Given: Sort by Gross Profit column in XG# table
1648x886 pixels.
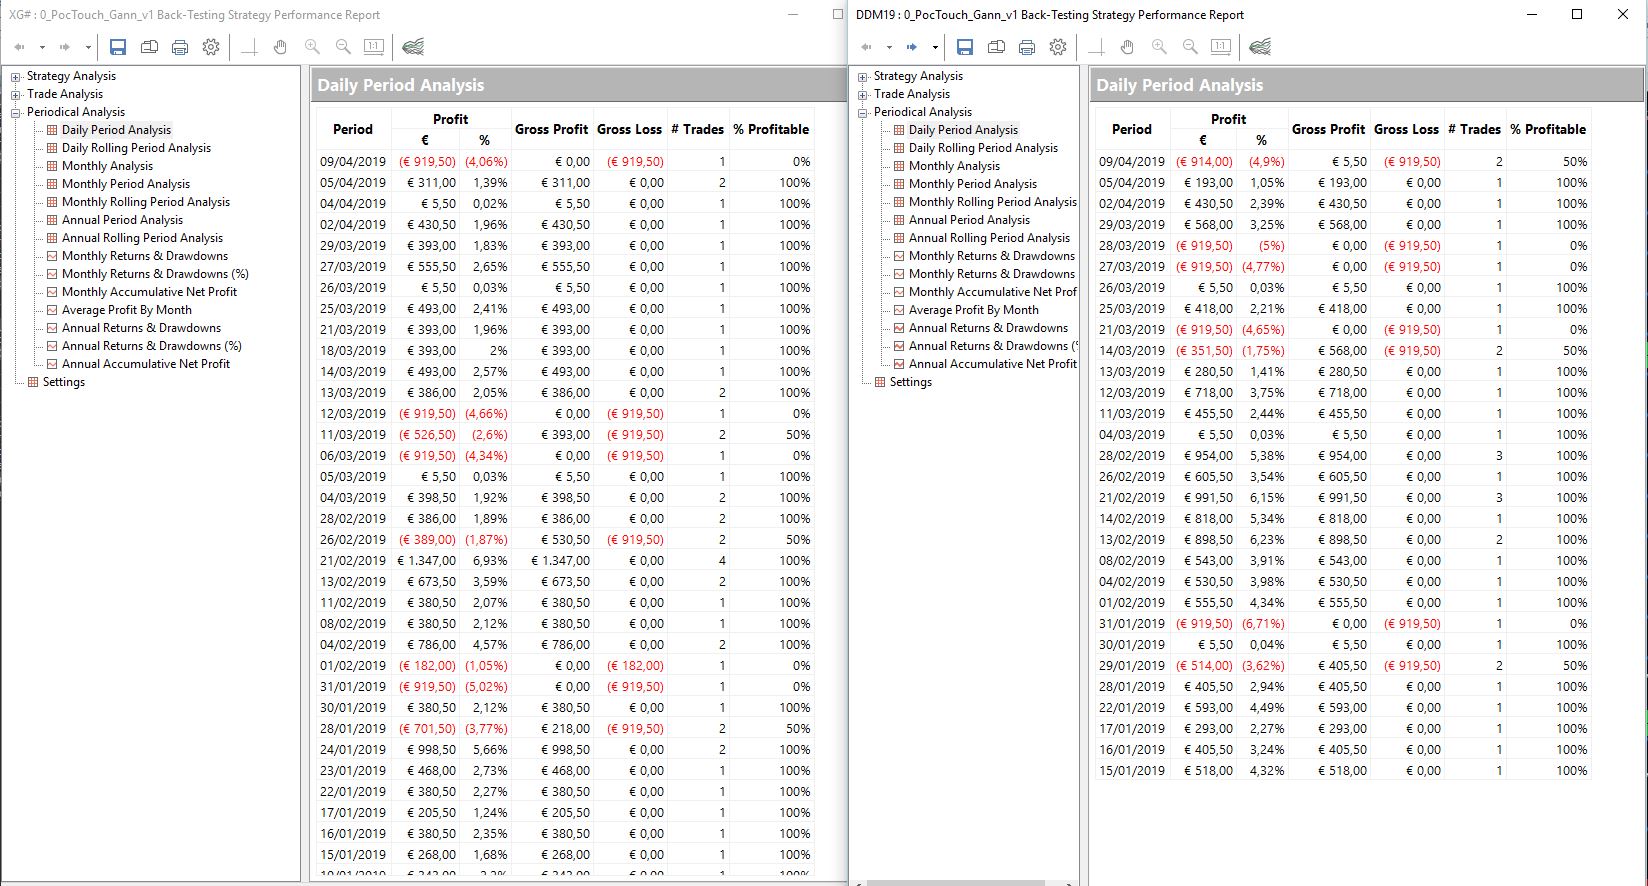Looking at the screenshot, I should coord(551,129).
